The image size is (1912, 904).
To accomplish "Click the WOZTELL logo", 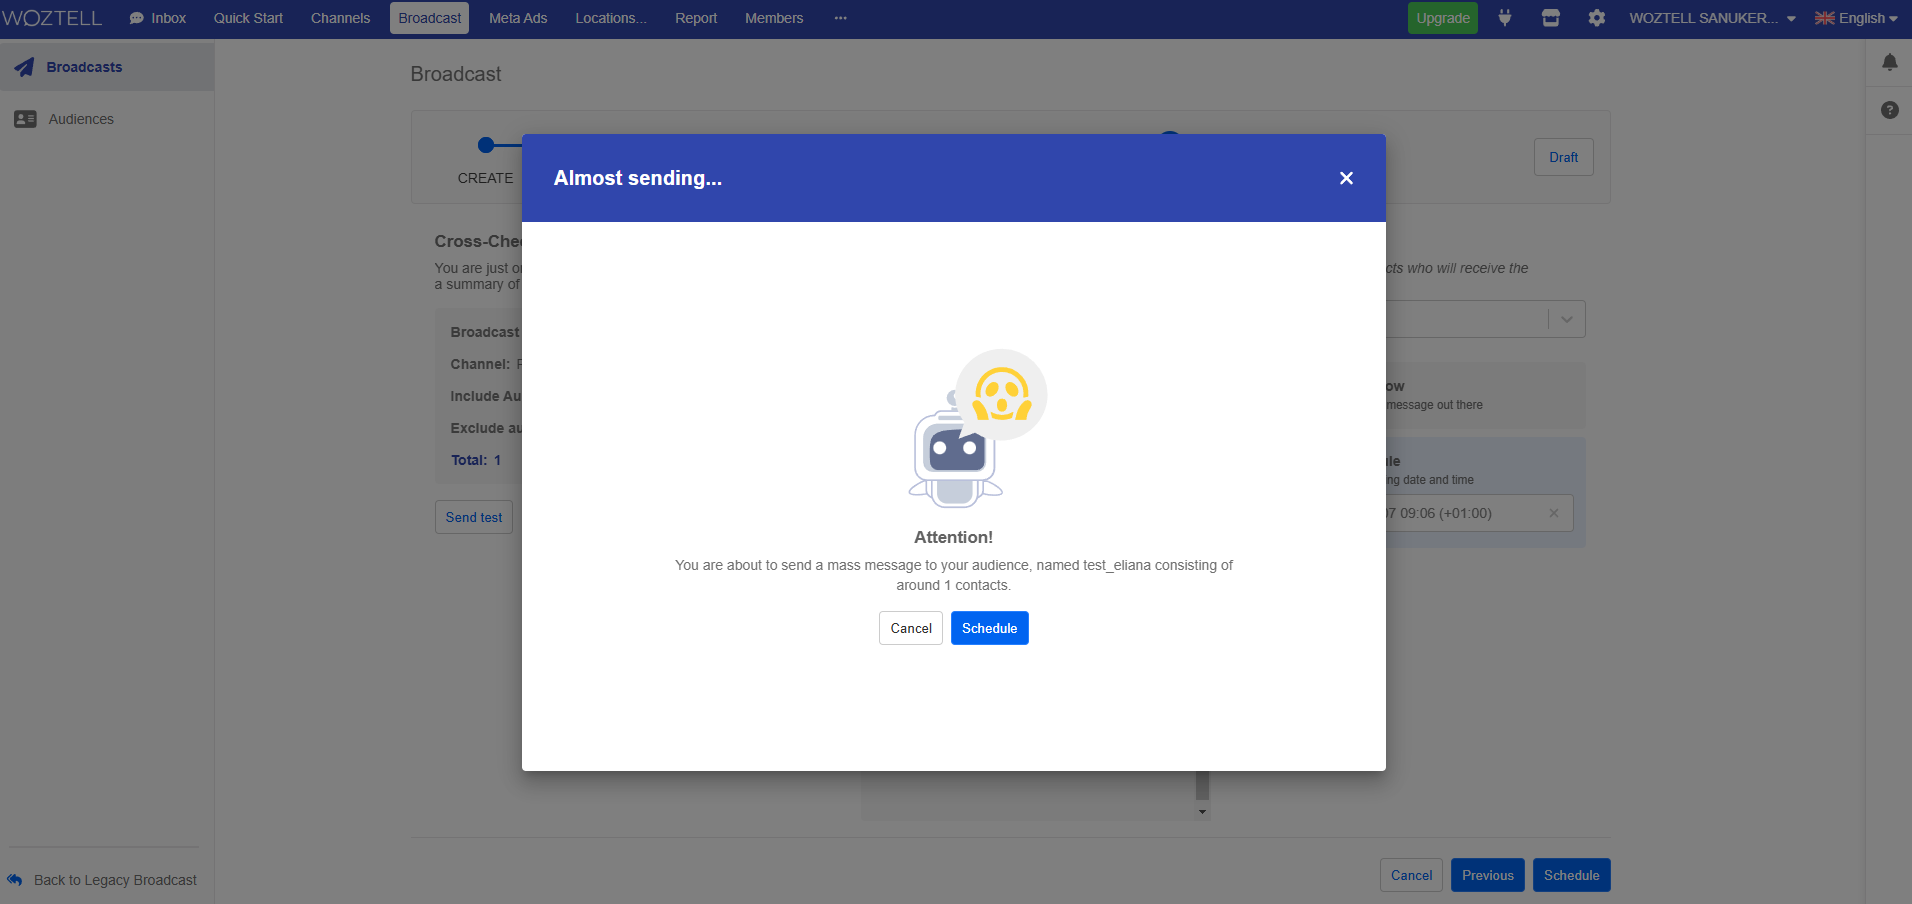I will 52,18.
